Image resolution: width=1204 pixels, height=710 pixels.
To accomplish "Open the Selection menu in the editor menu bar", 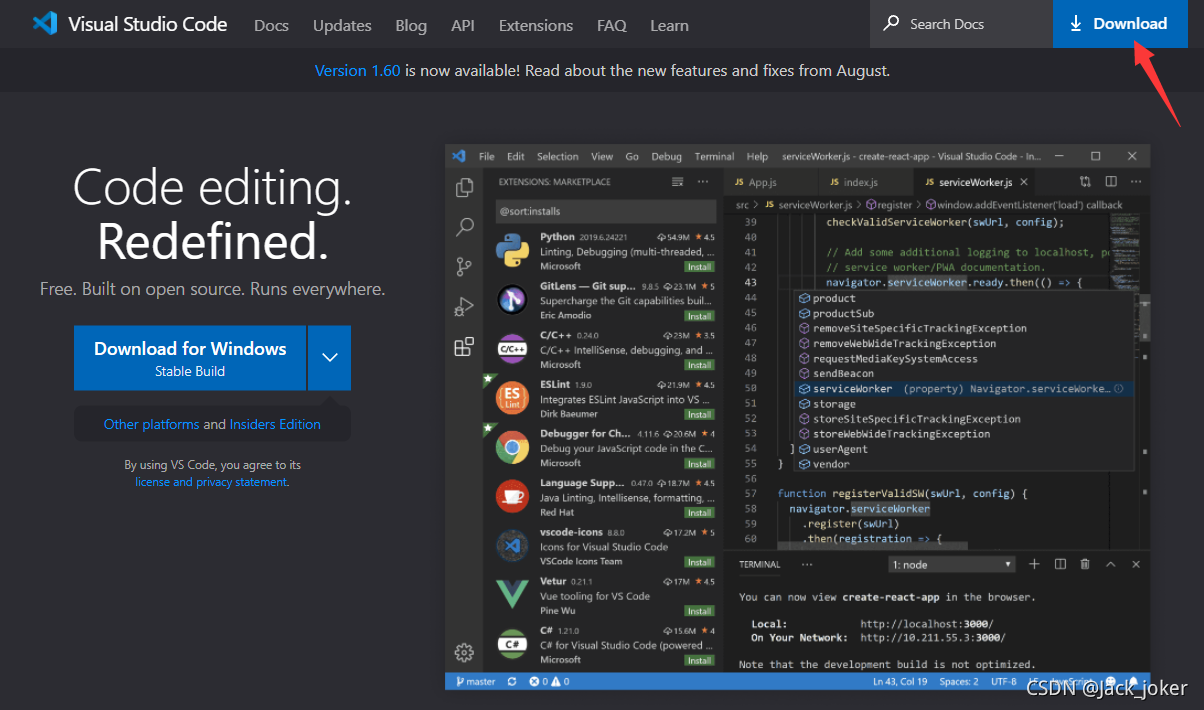I will pyautogui.click(x=558, y=156).
